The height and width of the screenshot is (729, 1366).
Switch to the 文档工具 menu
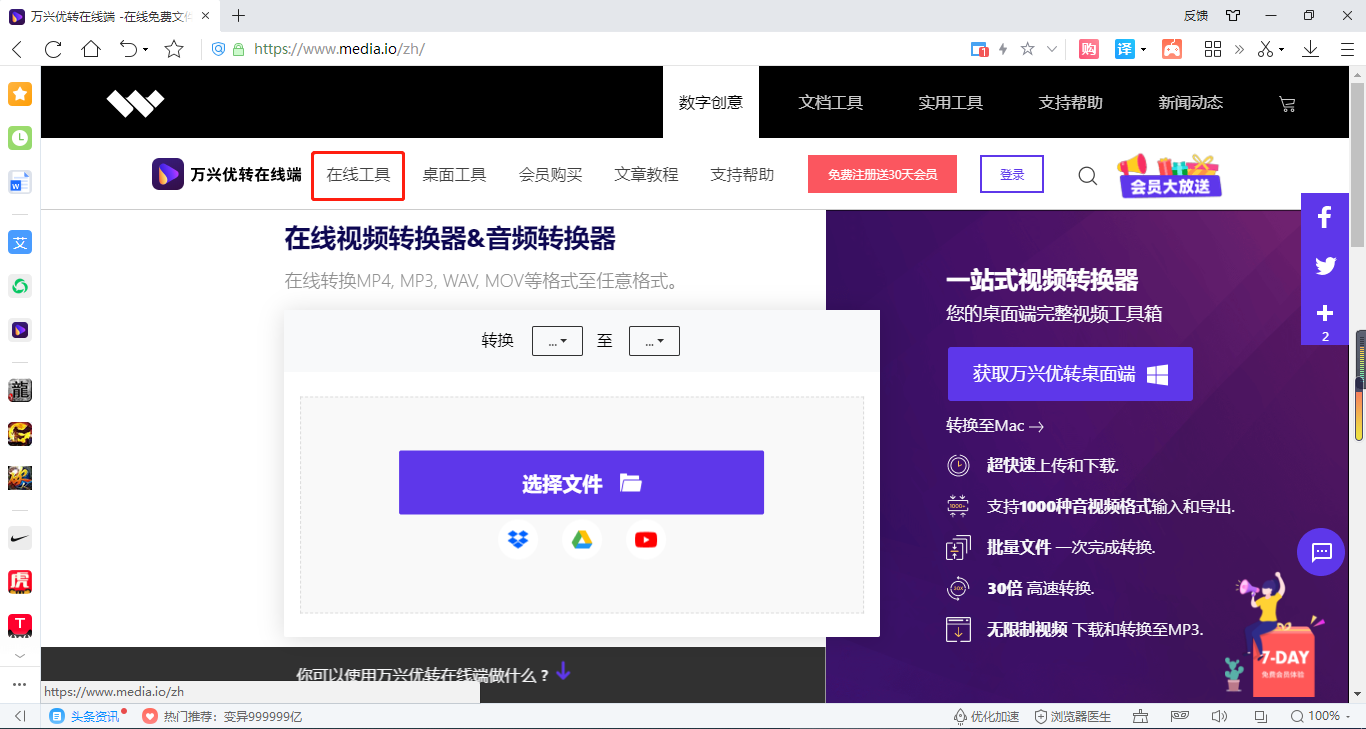click(x=831, y=101)
